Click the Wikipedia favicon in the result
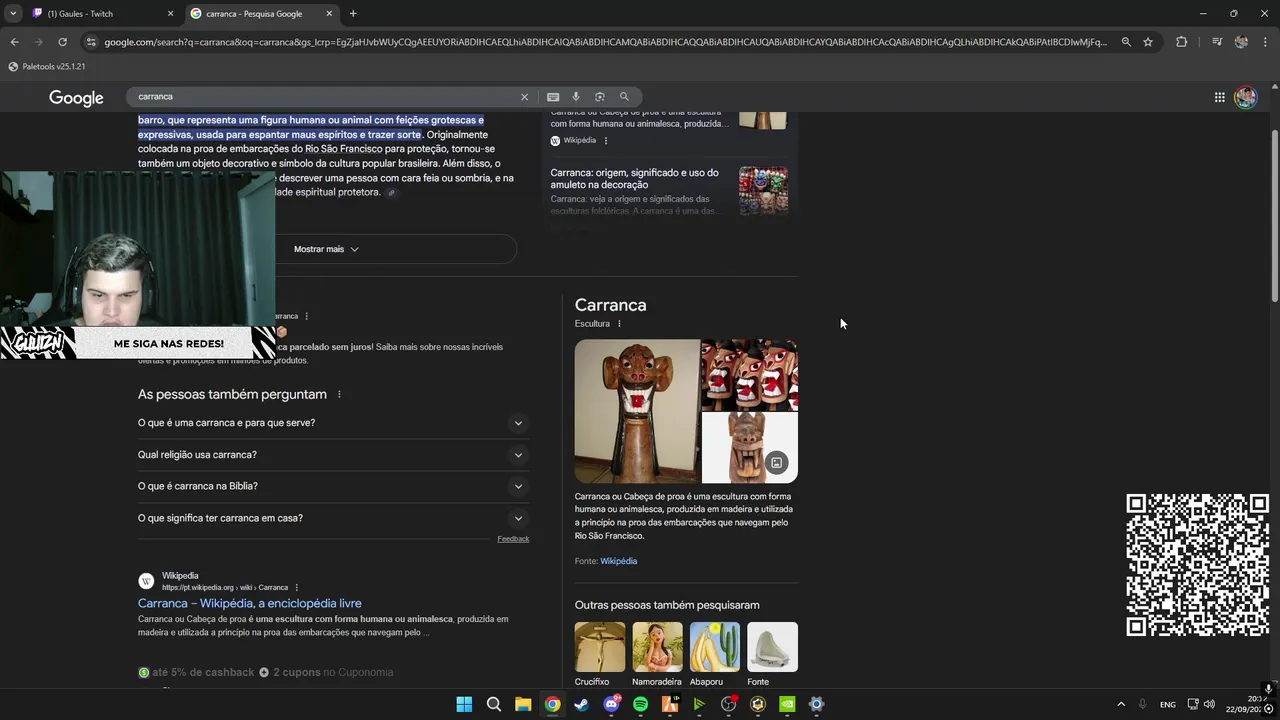The width and height of the screenshot is (1280, 720). [x=146, y=581]
